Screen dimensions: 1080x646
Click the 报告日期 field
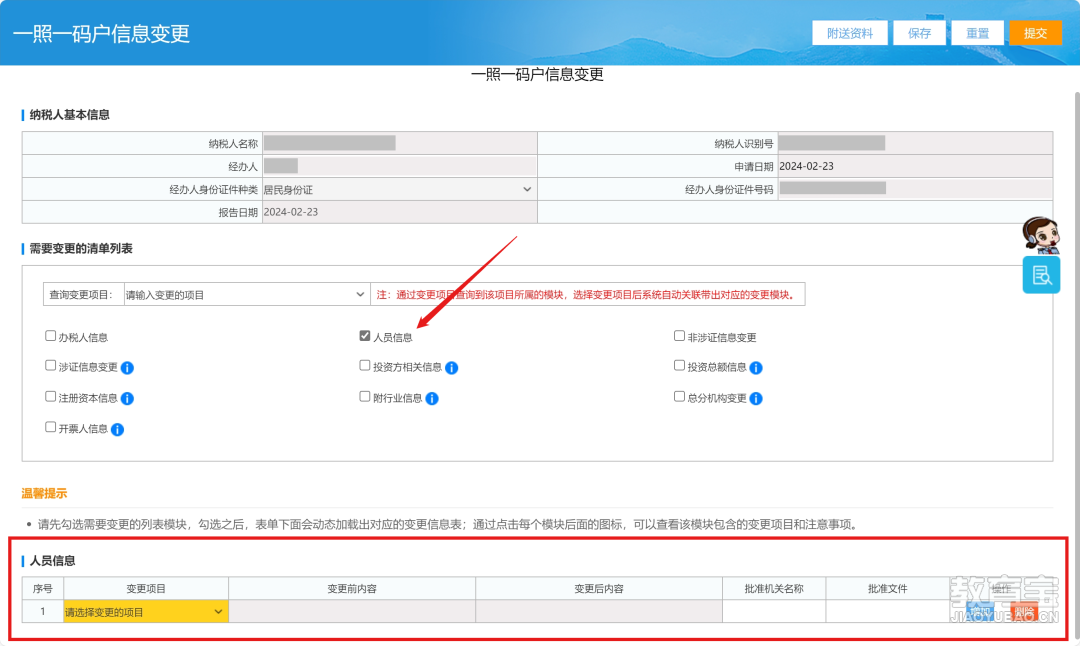click(x=399, y=212)
